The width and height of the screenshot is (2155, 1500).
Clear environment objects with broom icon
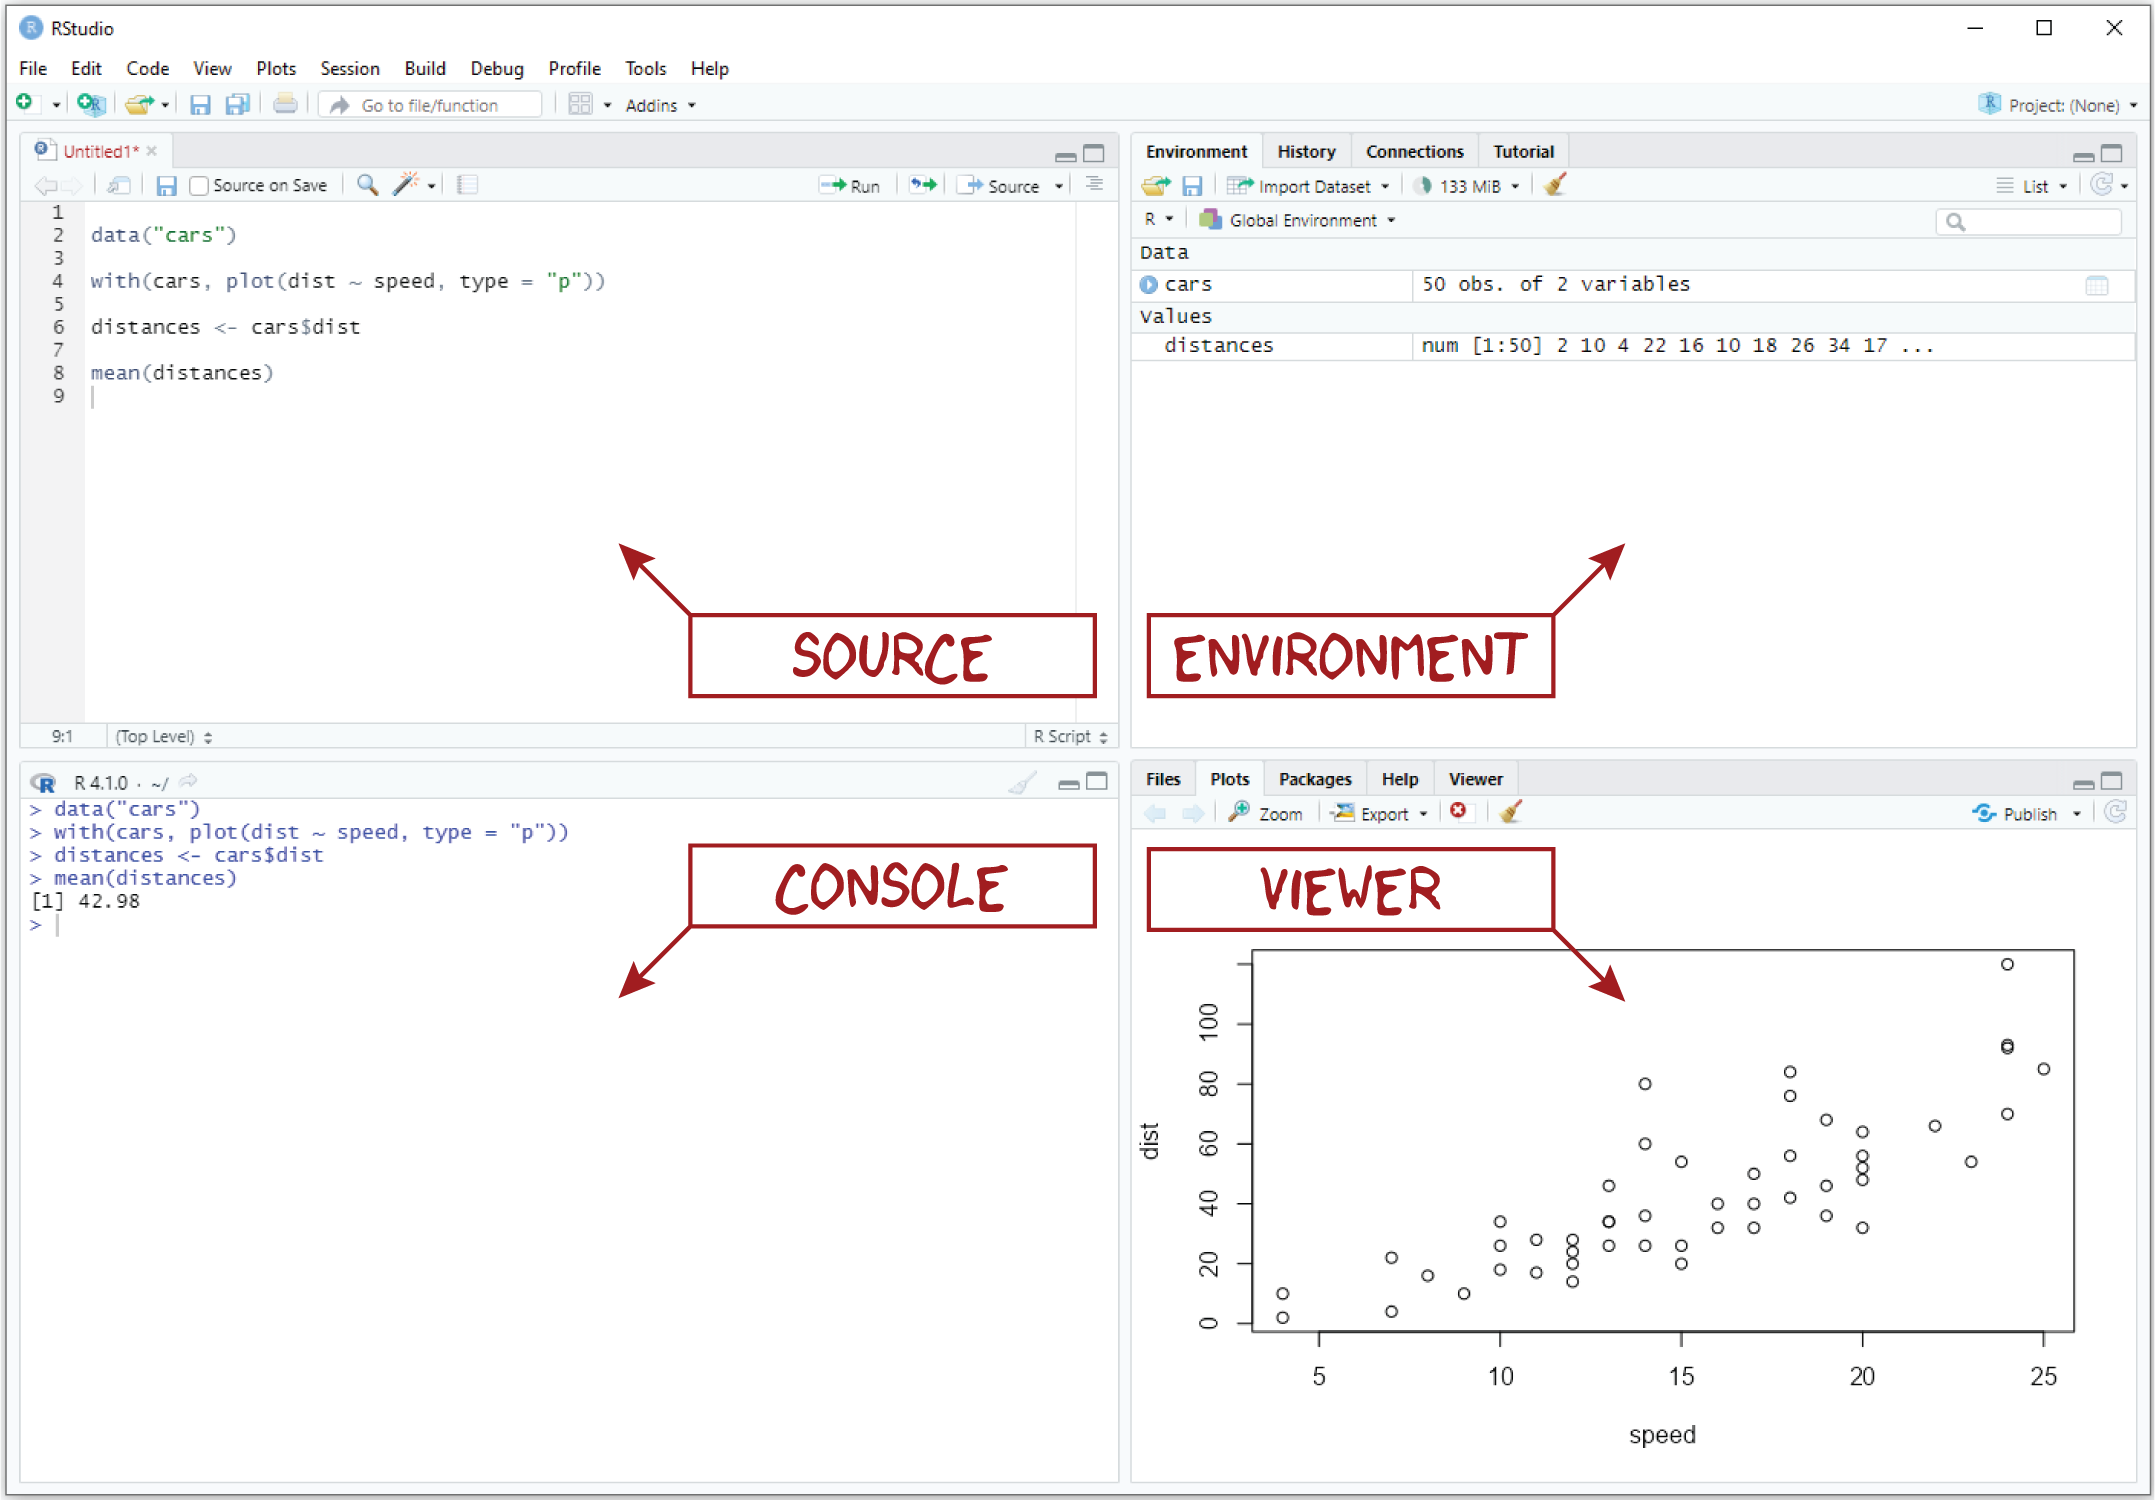(1555, 185)
